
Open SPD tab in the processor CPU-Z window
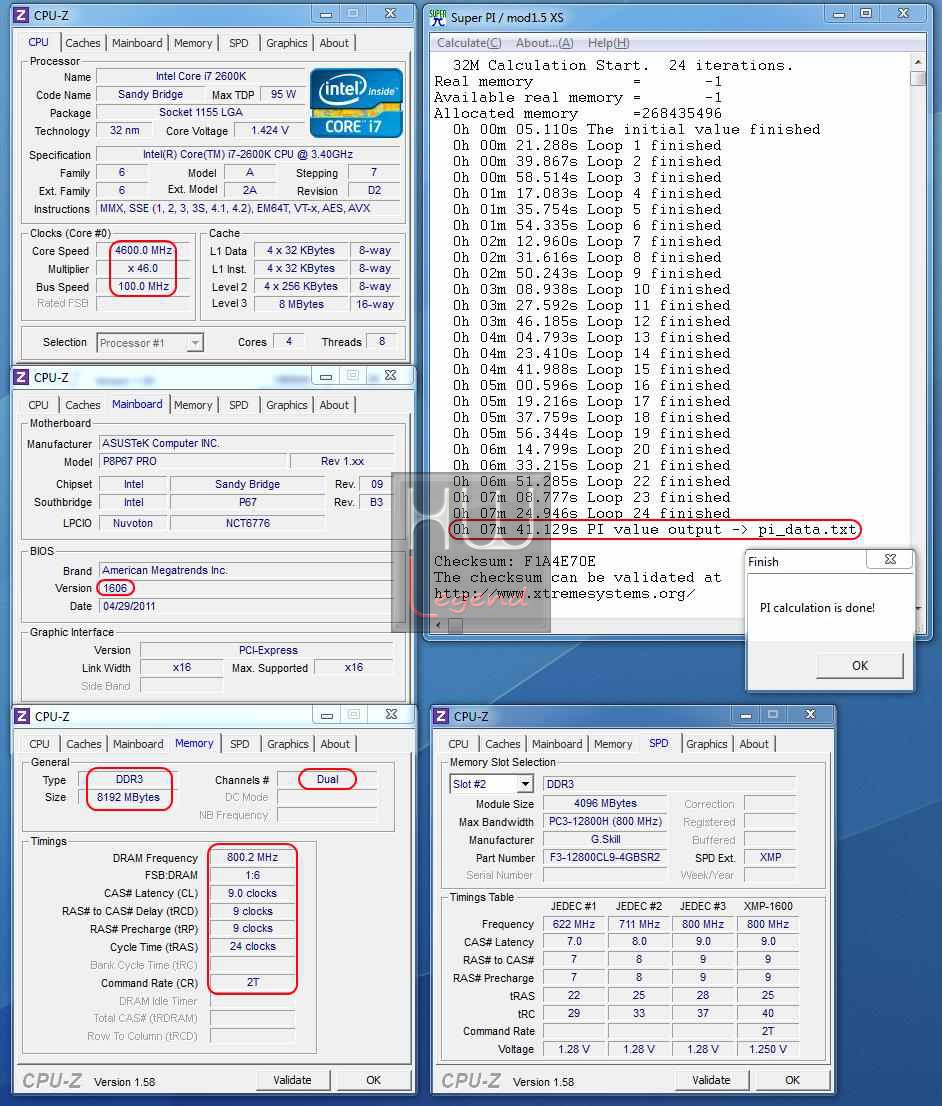[238, 43]
